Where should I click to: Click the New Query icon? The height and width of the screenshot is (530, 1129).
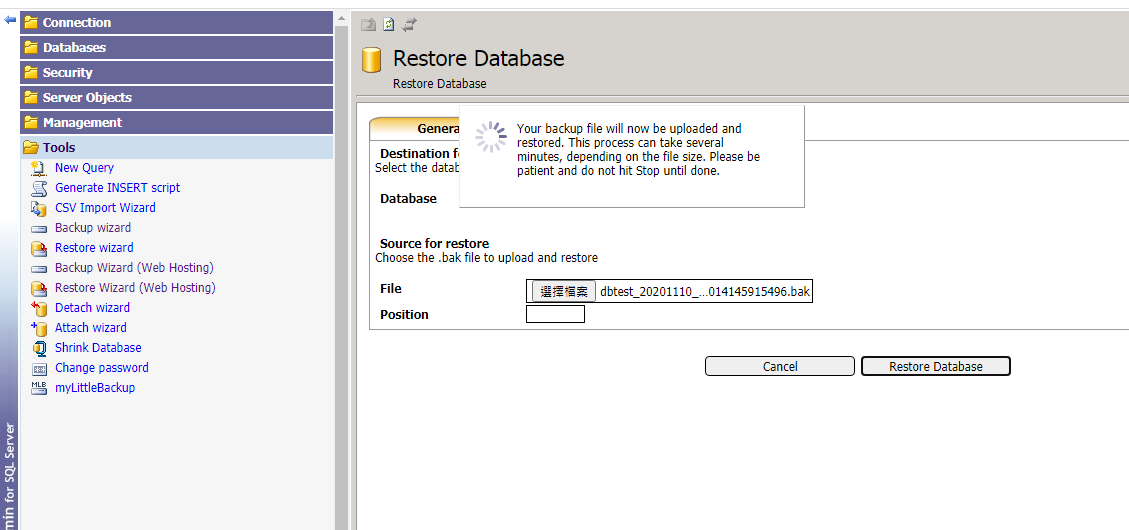pyautogui.click(x=39, y=168)
